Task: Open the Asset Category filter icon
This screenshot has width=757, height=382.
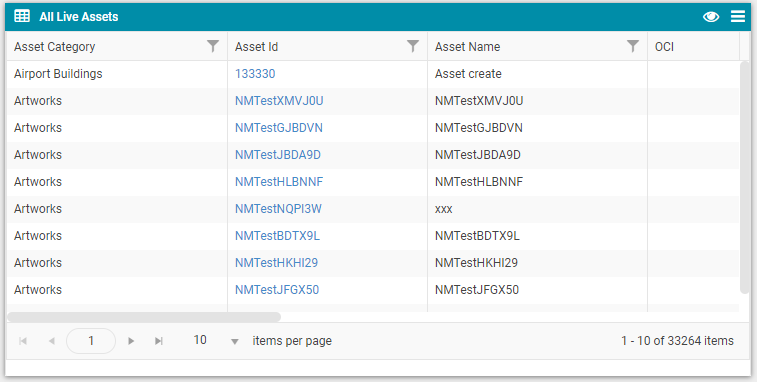Action: coord(213,46)
